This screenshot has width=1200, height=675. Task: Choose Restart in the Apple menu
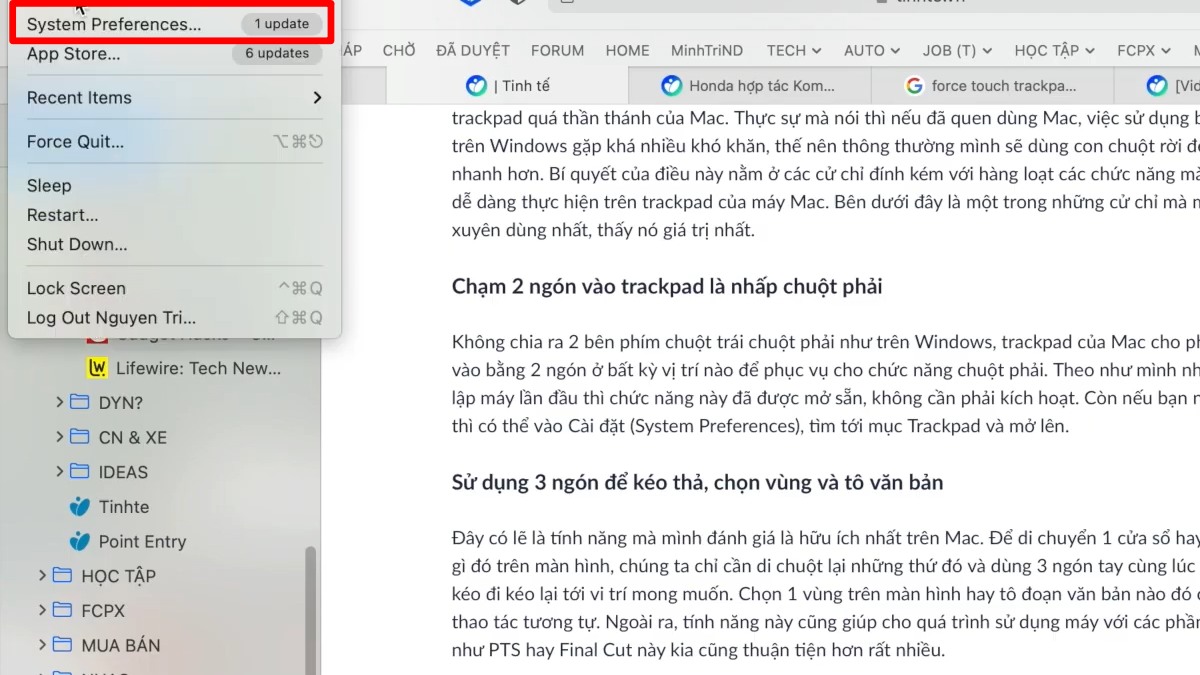[175, 215]
